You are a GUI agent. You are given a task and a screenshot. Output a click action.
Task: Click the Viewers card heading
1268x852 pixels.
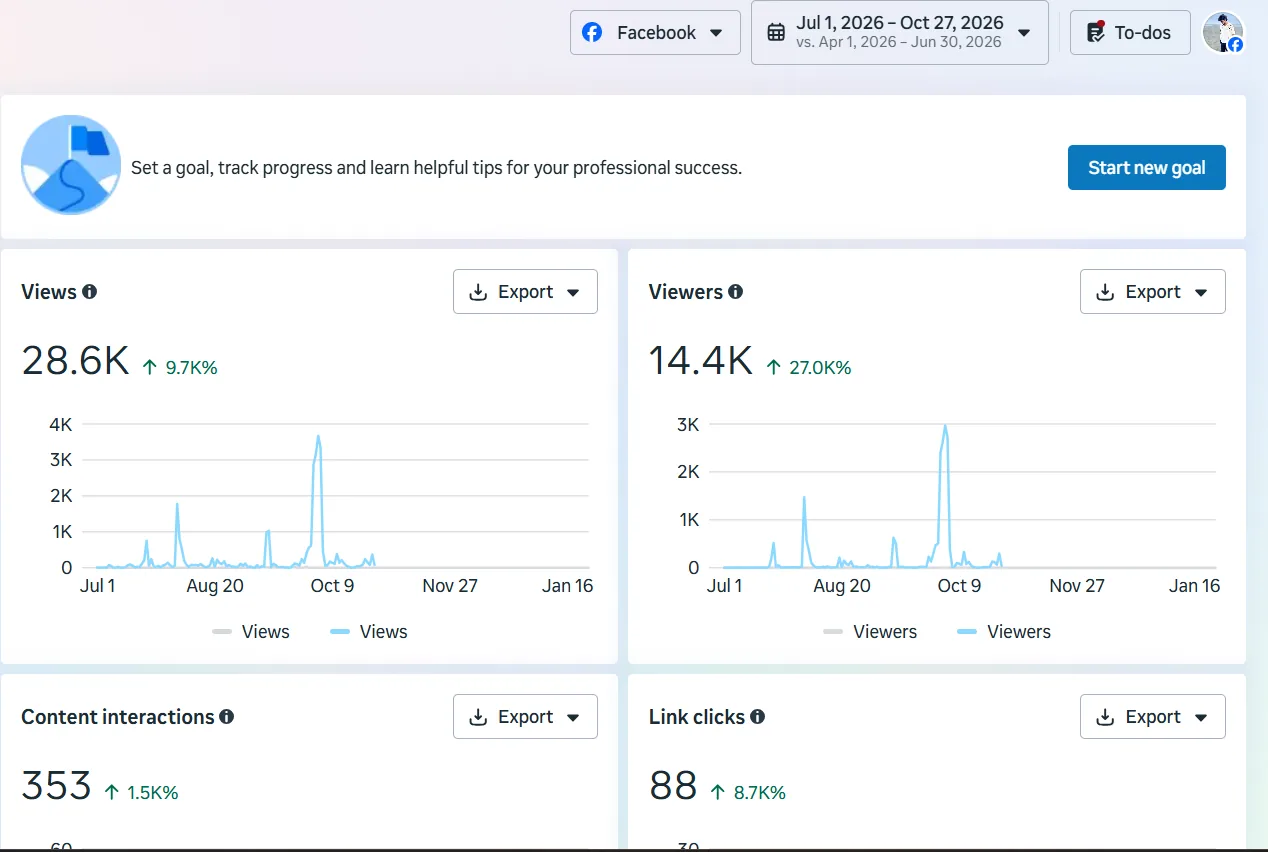coord(686,292)
